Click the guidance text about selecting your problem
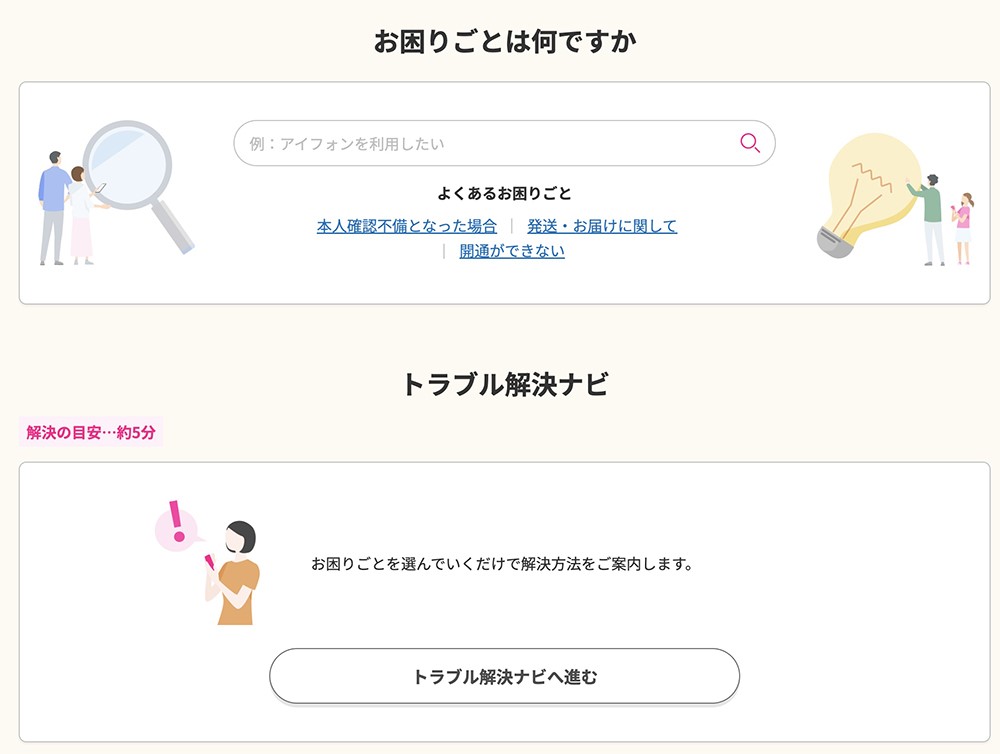 pyautogui.click(x=504, y=562)
